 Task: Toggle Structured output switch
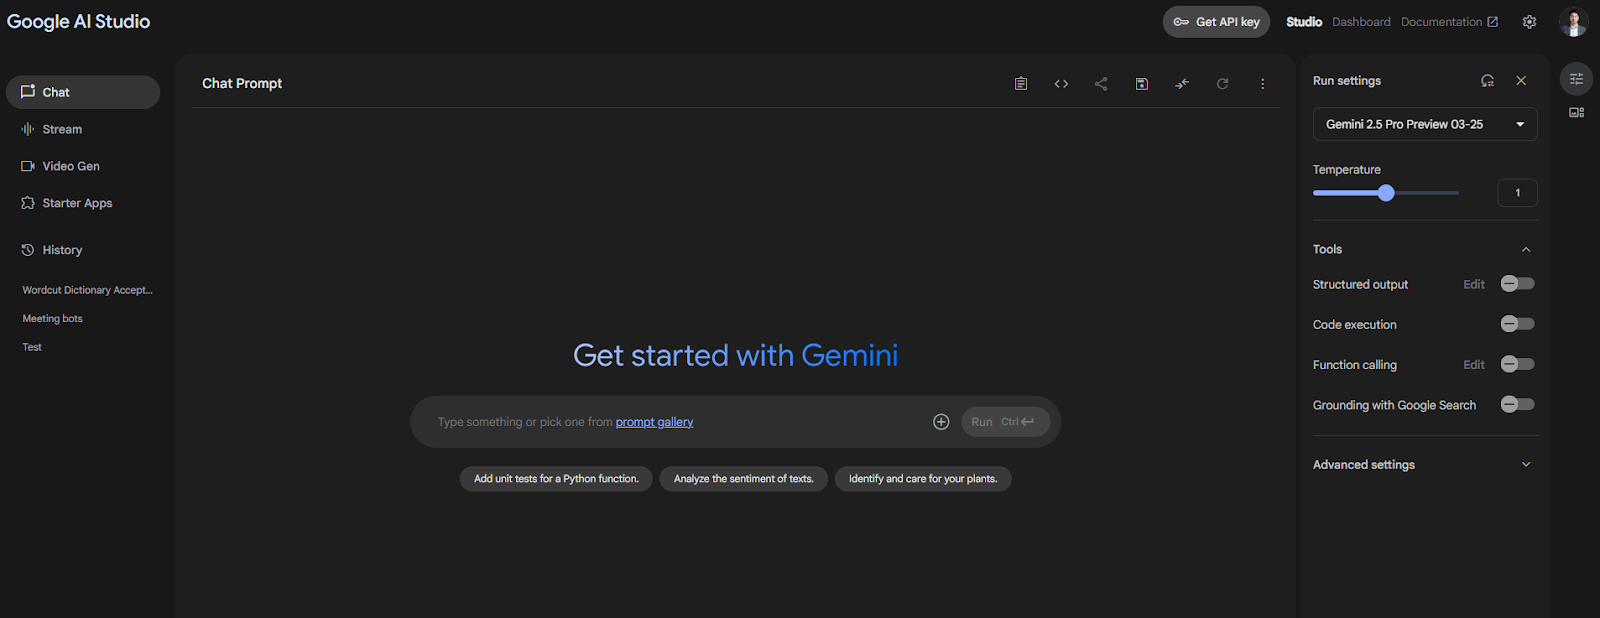coord(1517,284)
